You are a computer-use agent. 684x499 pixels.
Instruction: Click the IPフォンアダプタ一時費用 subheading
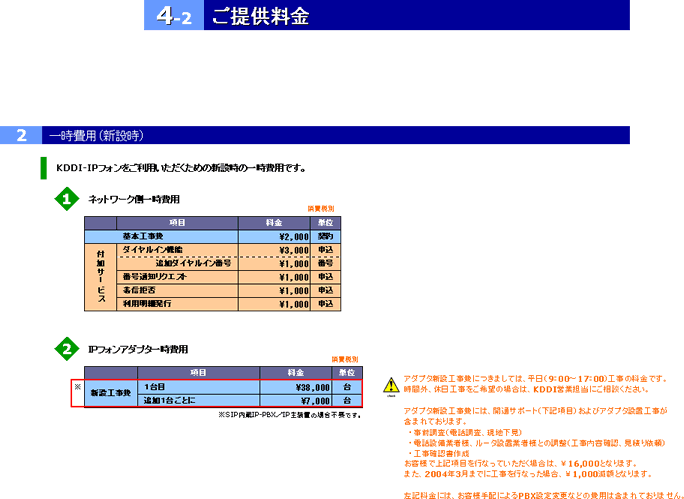pos(138,349)
